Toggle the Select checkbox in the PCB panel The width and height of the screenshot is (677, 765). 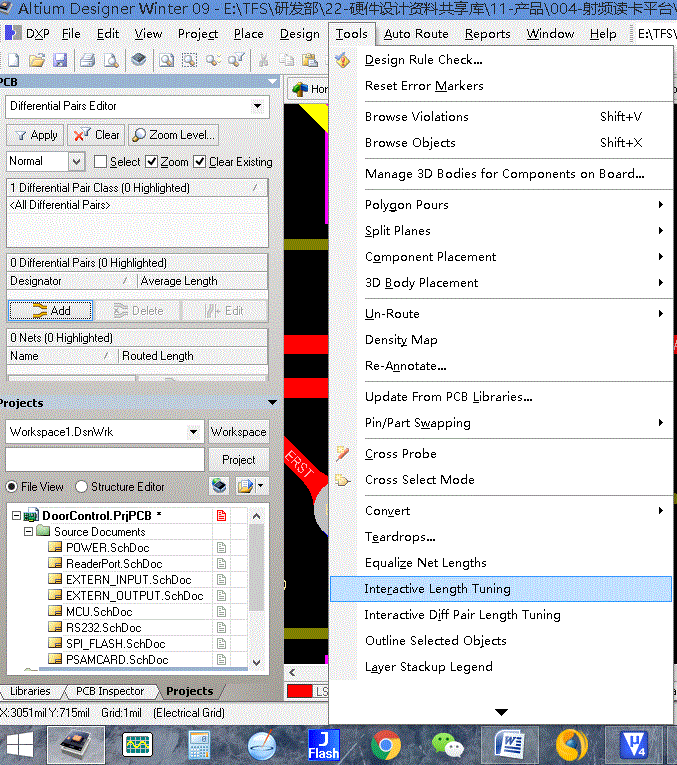(x=100, y=161)
